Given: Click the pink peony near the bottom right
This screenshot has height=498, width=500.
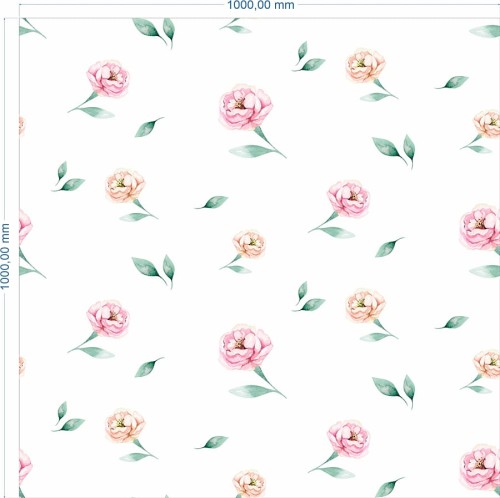Looking at the screenshot, I should click(348, 439).
